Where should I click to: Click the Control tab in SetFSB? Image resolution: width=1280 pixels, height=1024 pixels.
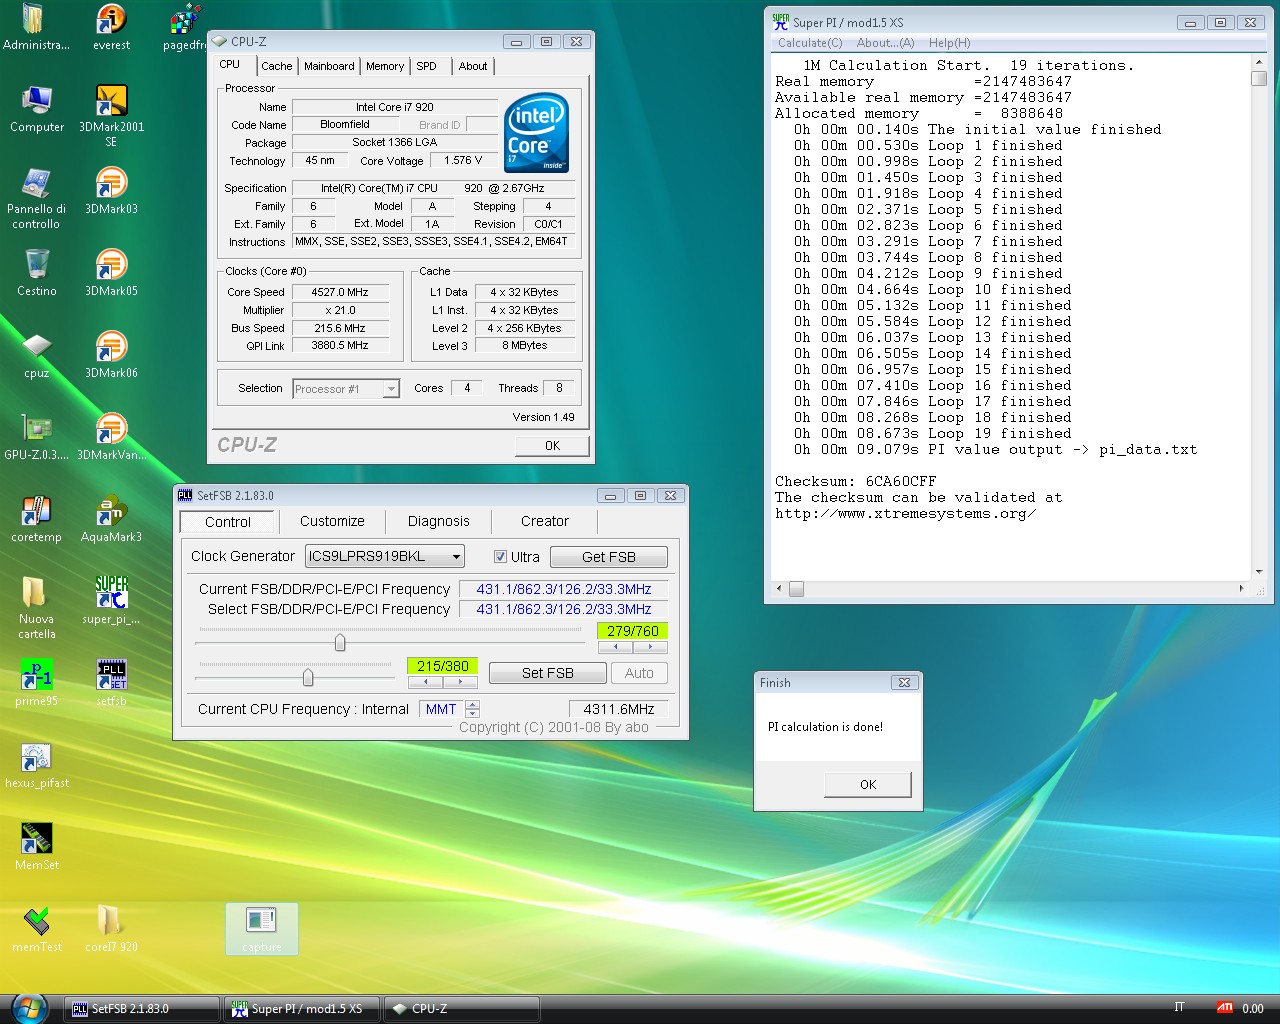pos(227,522)
